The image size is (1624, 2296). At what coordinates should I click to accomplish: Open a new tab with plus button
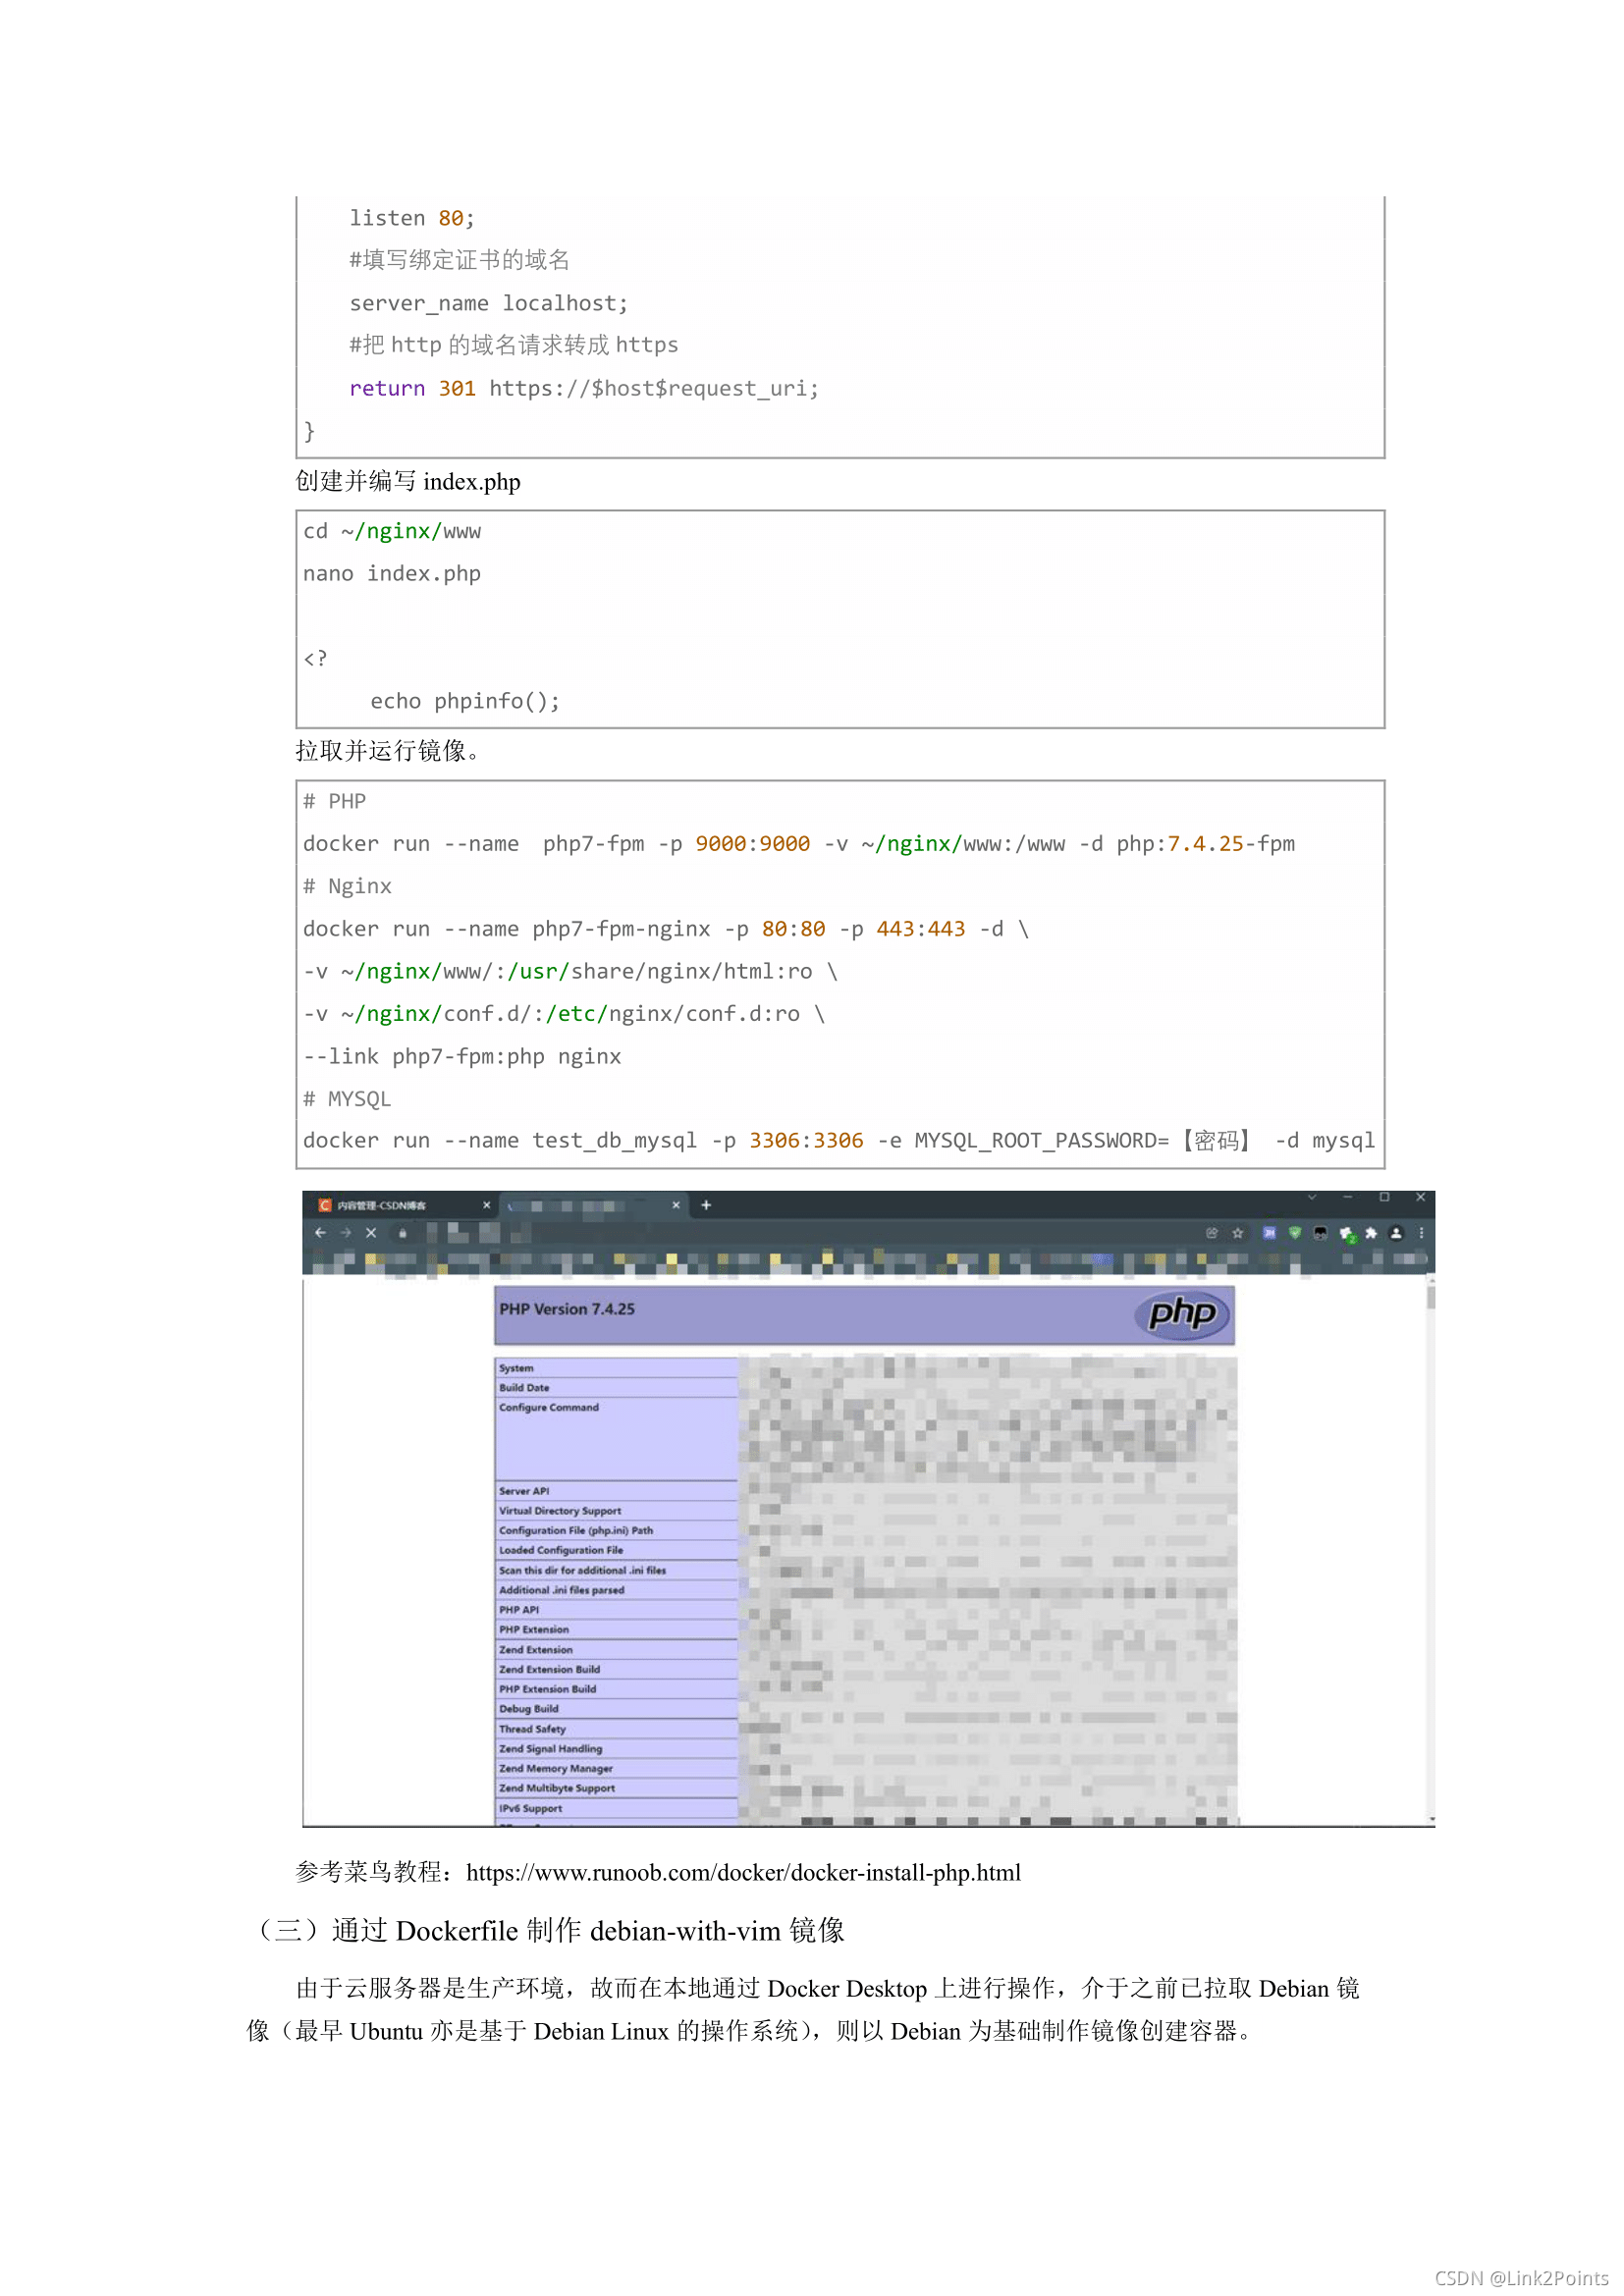pyautogui.click(x=706, y=1205)
